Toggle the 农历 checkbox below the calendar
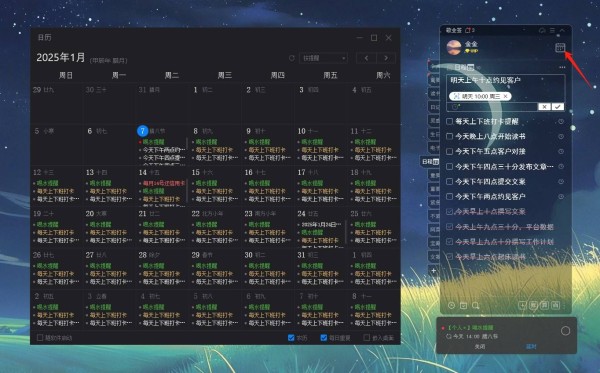 (291, 338)
